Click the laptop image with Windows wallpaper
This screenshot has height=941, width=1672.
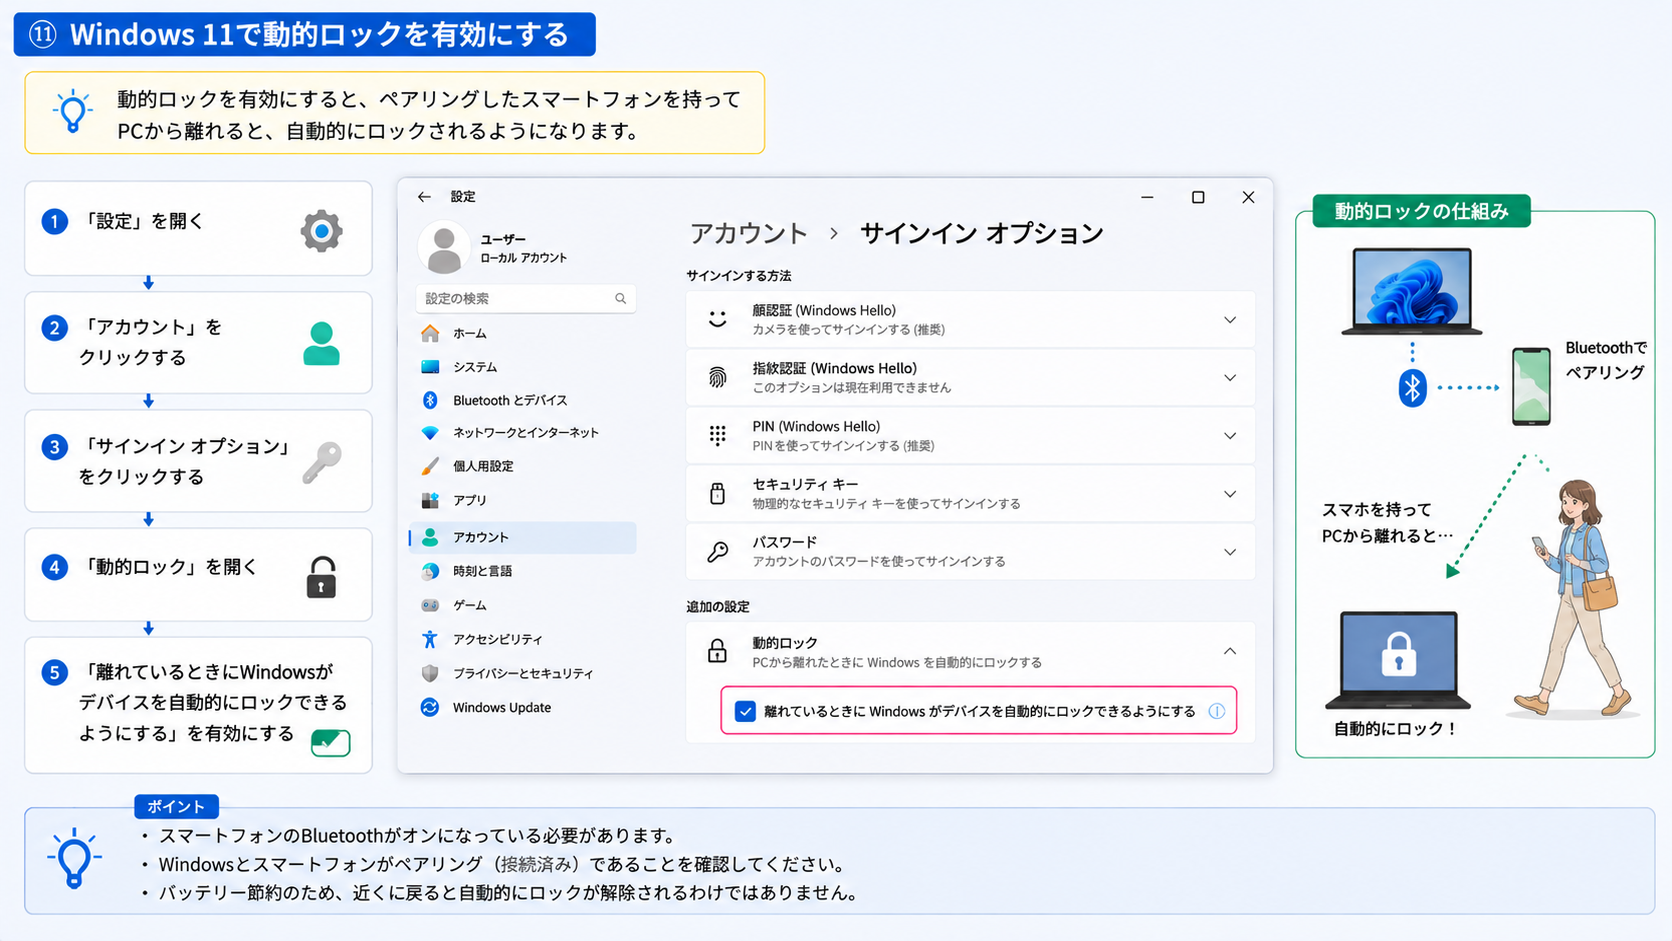pos(1411,291)
